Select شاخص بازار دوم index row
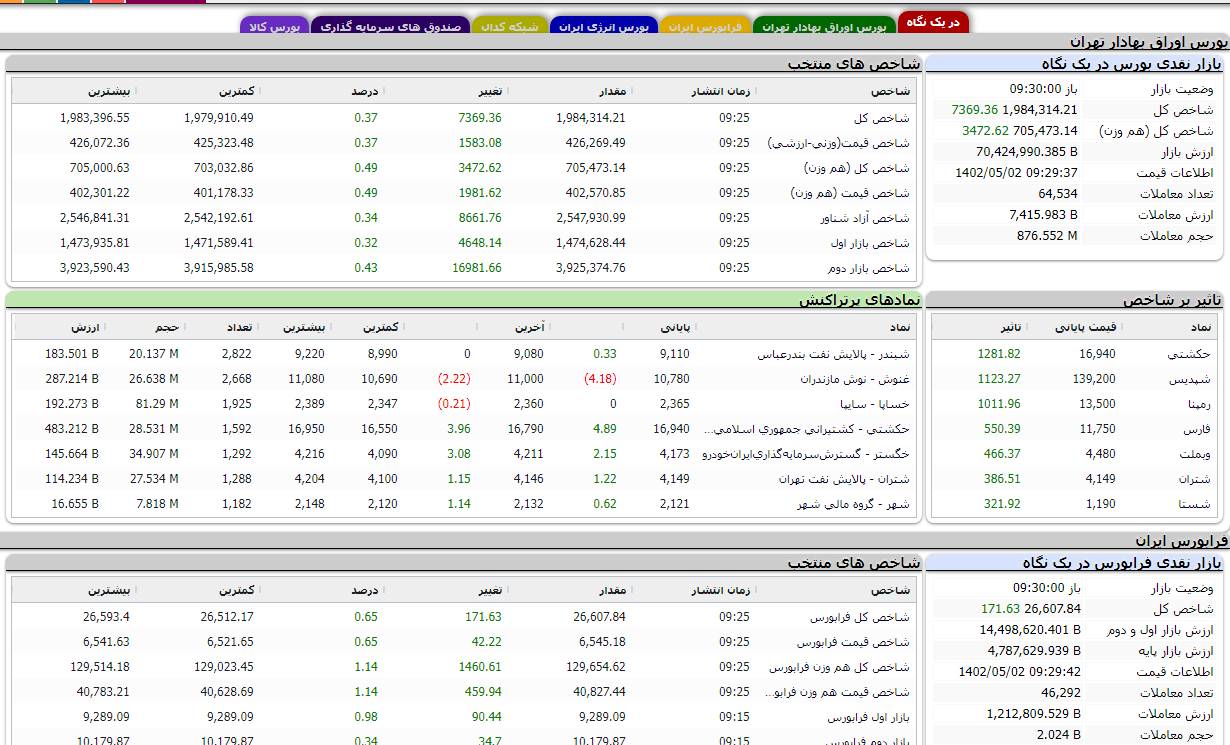Image resolution: width=1230 pixels, height=745 pixels. (465, 268)
